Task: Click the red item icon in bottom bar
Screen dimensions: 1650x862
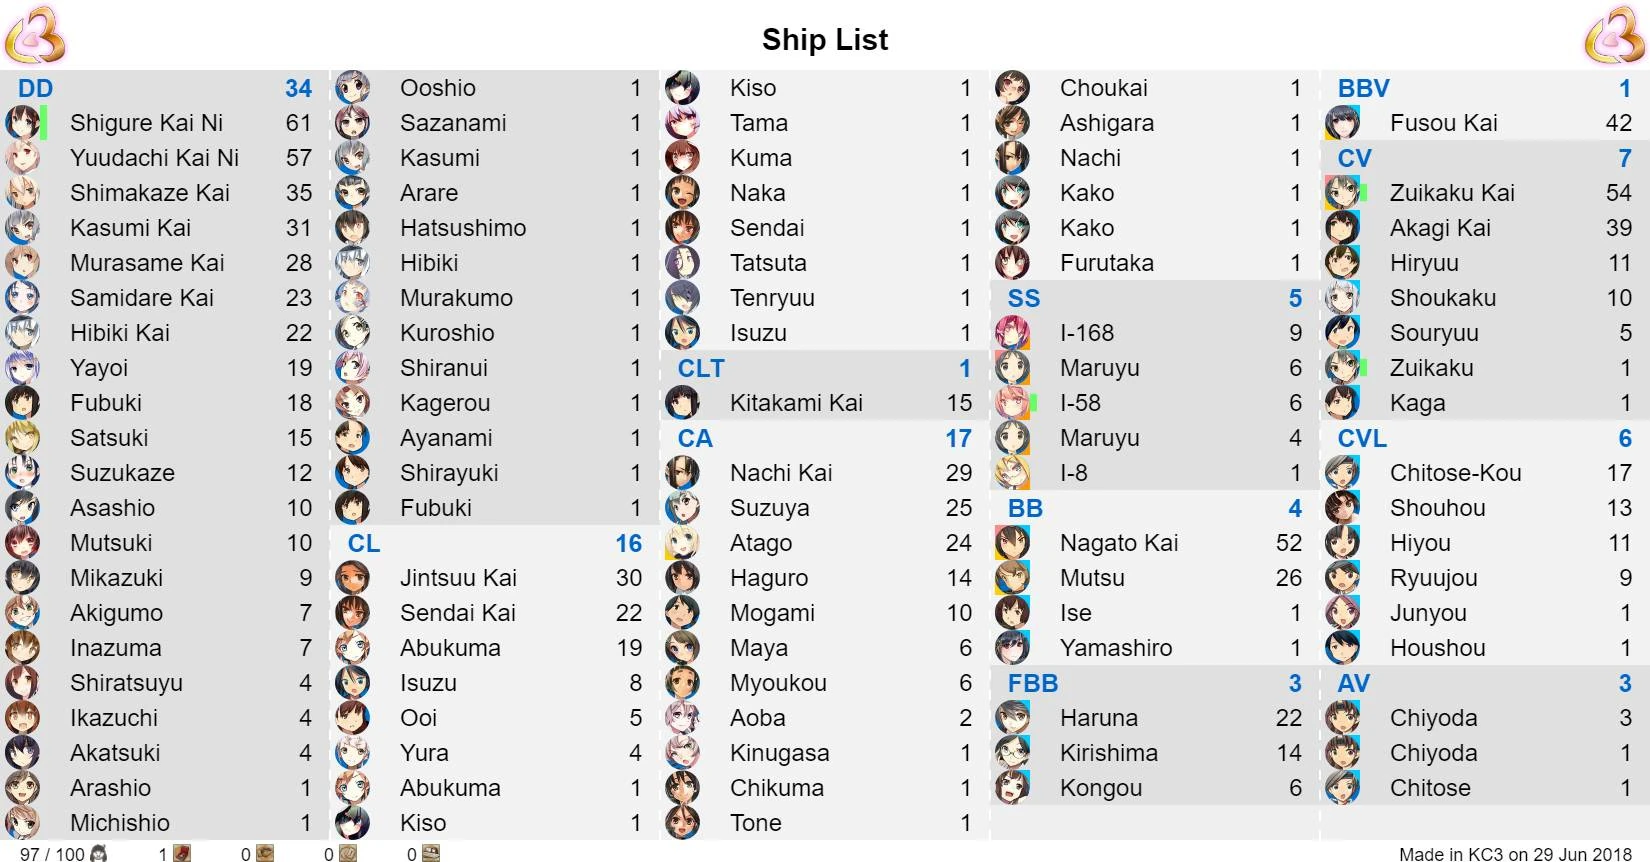Action: tap(182, 853)
